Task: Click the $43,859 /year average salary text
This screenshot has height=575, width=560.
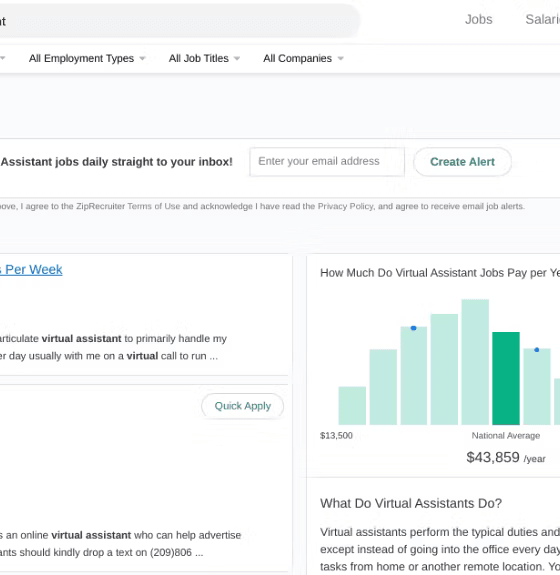Action: [506, 458]
